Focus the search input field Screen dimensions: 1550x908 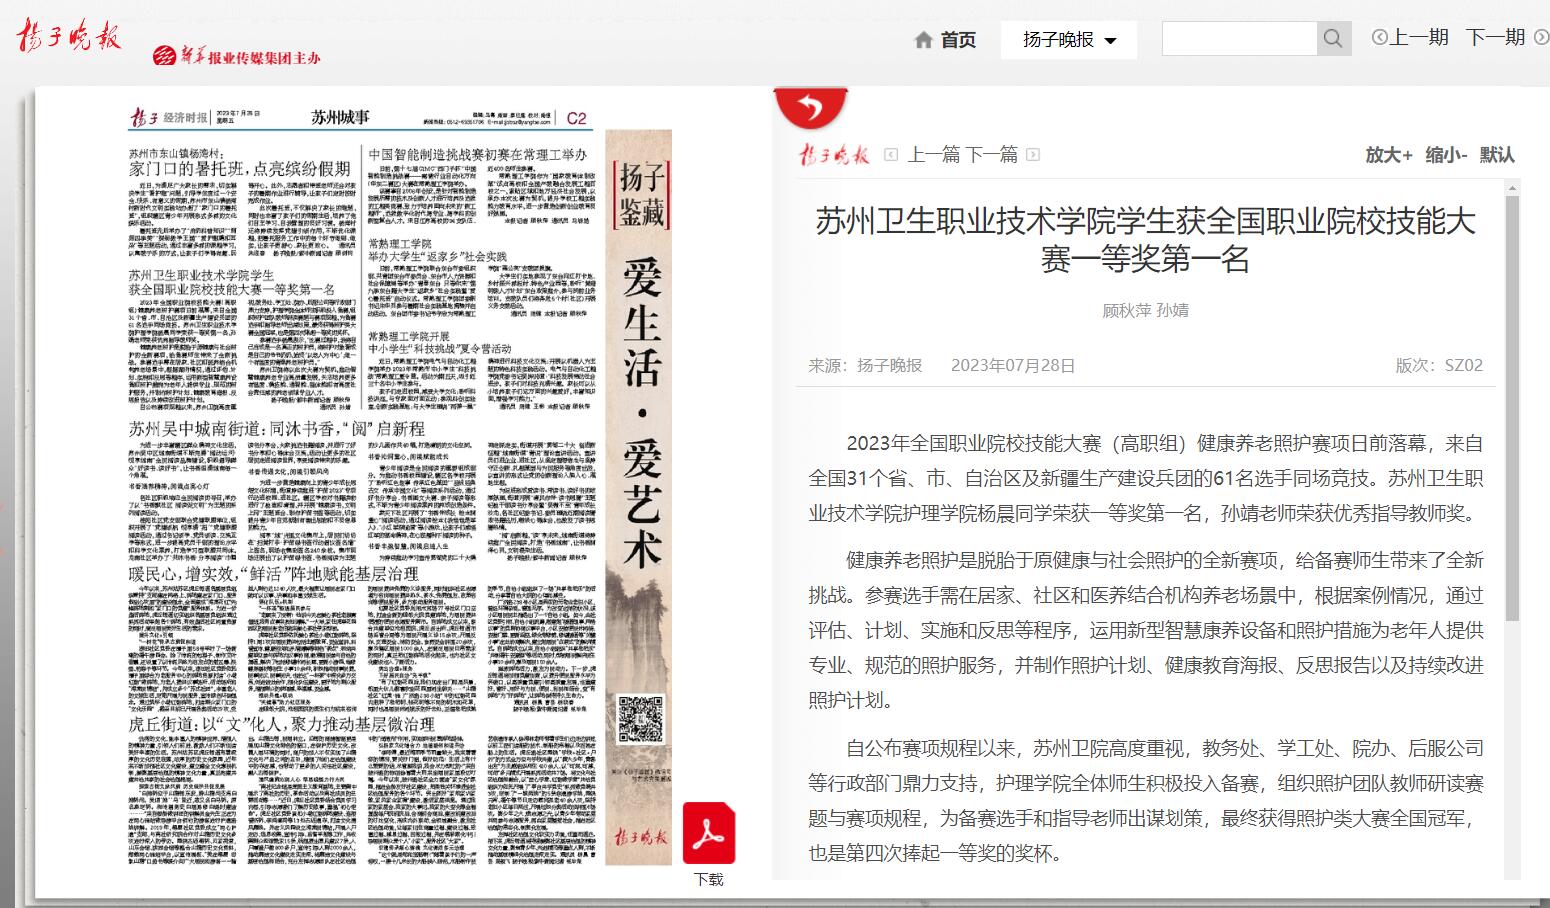click(1239, 39)
